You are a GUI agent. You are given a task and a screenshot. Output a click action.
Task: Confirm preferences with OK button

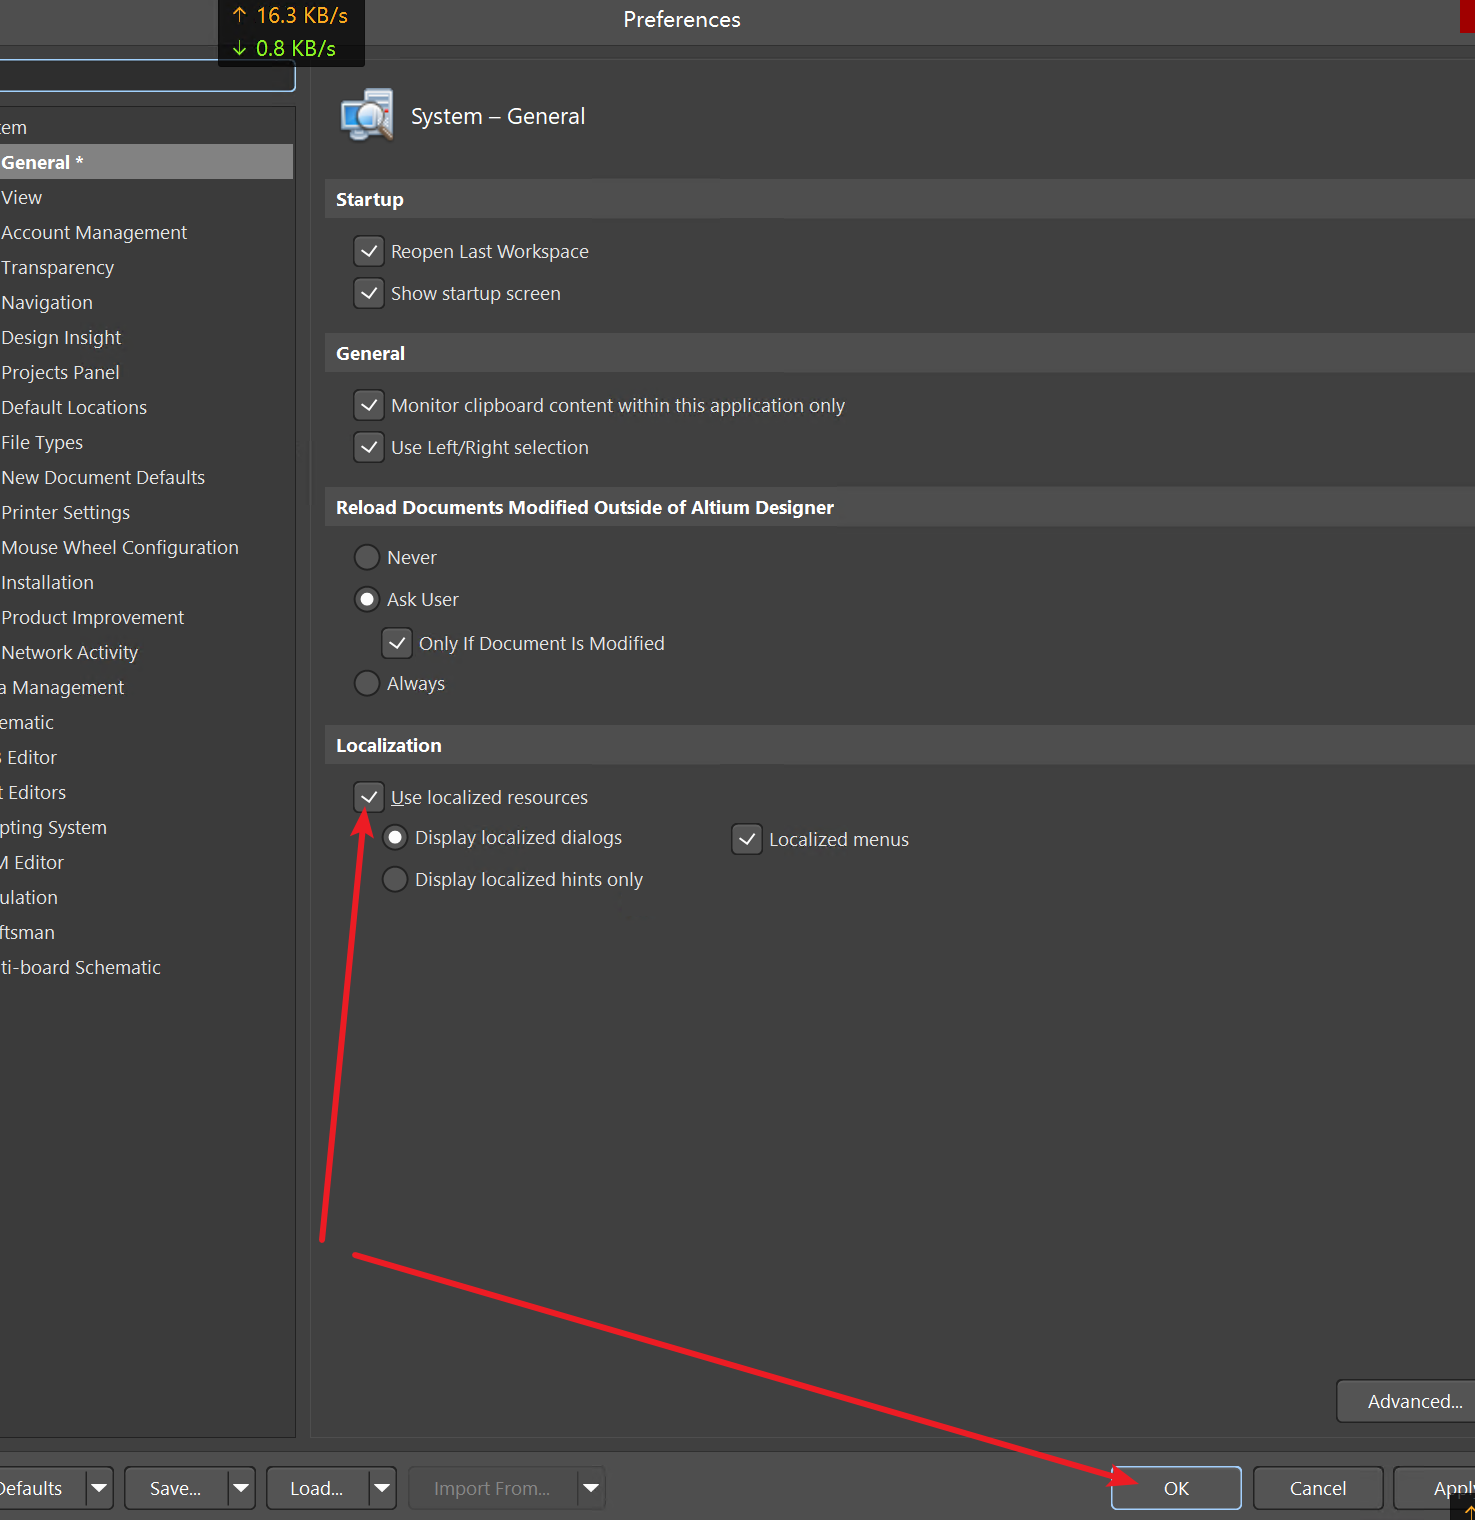point(1176,1488)
